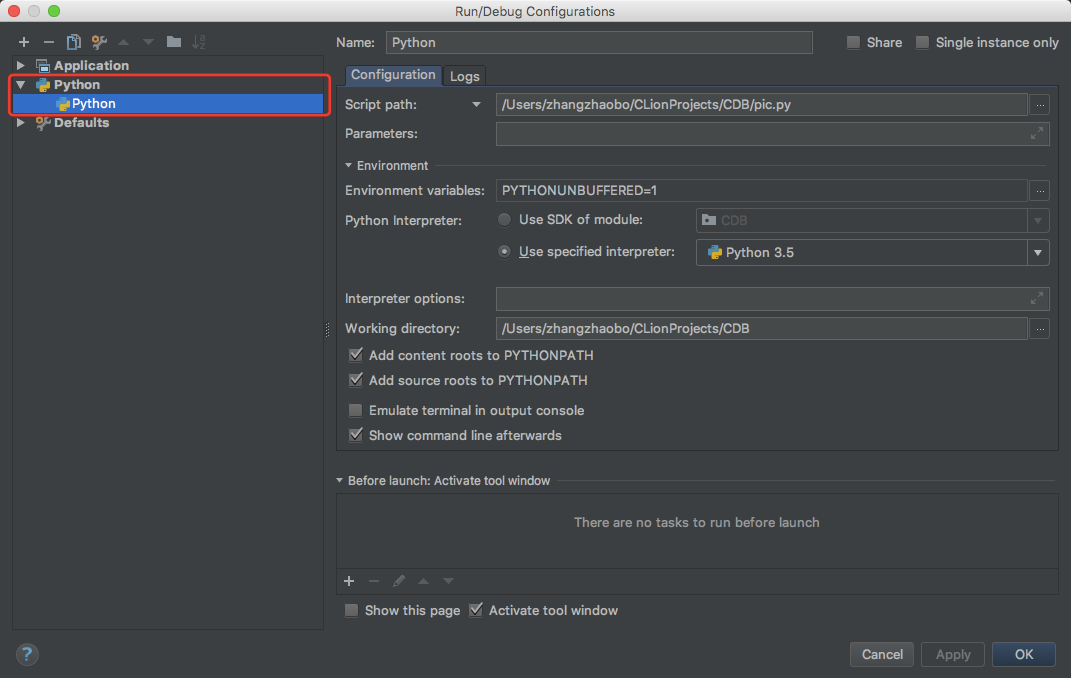Click the Script path field with pic.py

(x=762, y=104)
